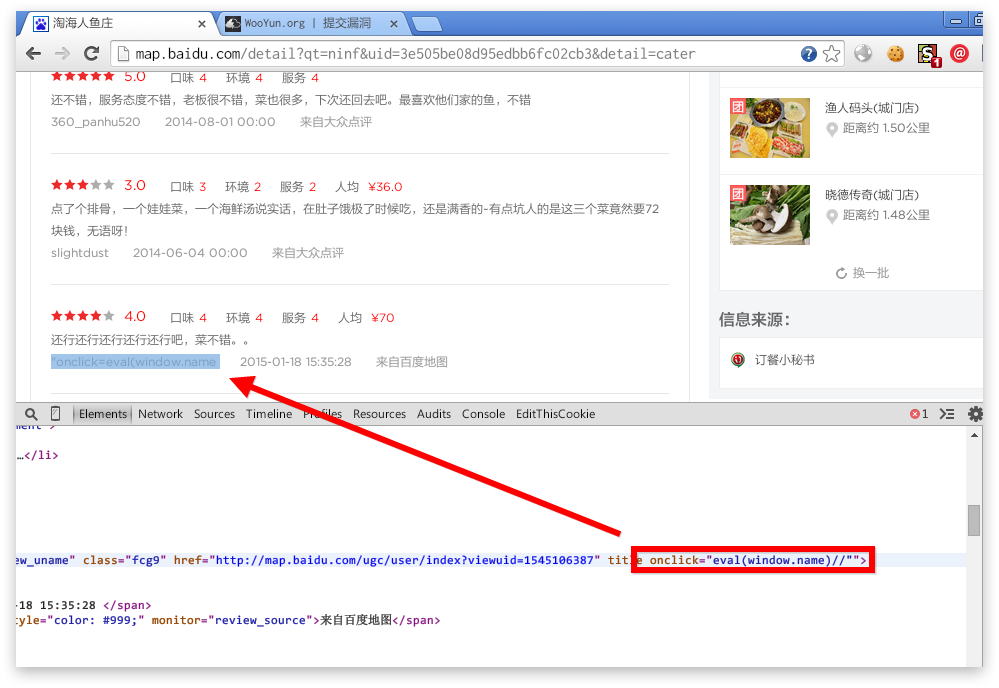Viewport: 999px width, 688px height.
Task: Click location pin beside 距离约 1.50公里
Action: pyautogui.click(x=831, y=129)
